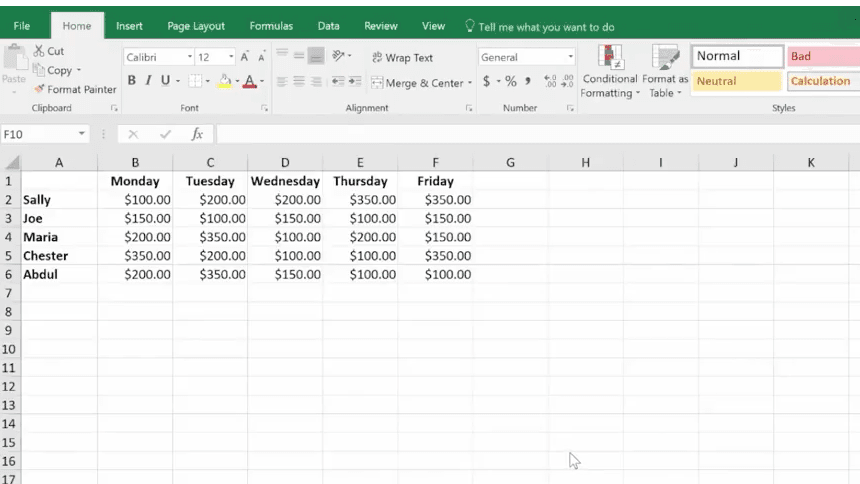Toggle Bold formatting
This screenshot has height=484, width=860.
(x=132, y=81)
